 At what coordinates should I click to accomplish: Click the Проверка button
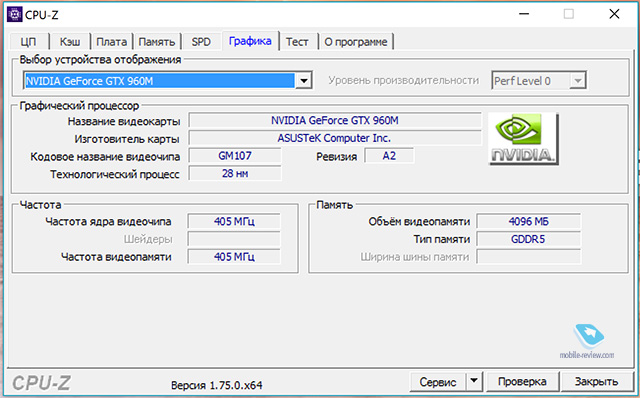[522, 382]
